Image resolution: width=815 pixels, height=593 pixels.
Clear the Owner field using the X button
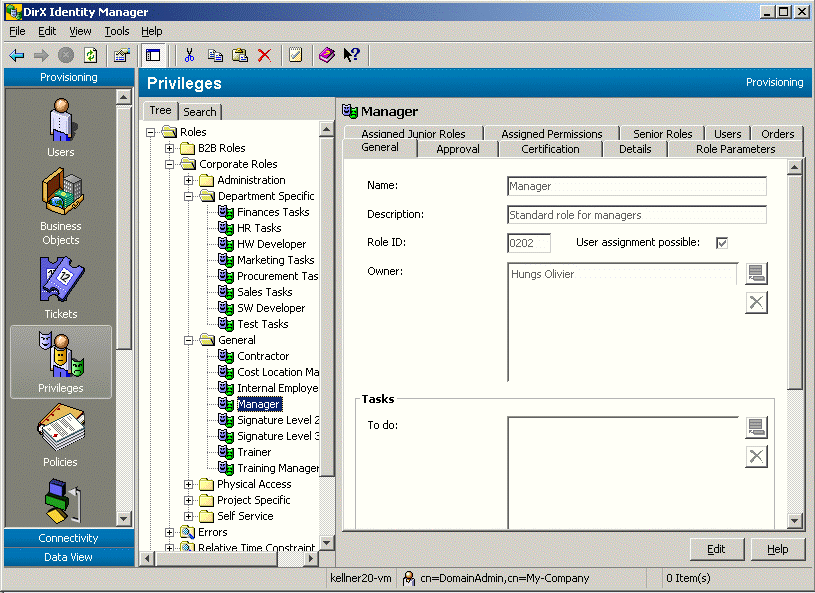pyautogui.click(x=757, y=302)
